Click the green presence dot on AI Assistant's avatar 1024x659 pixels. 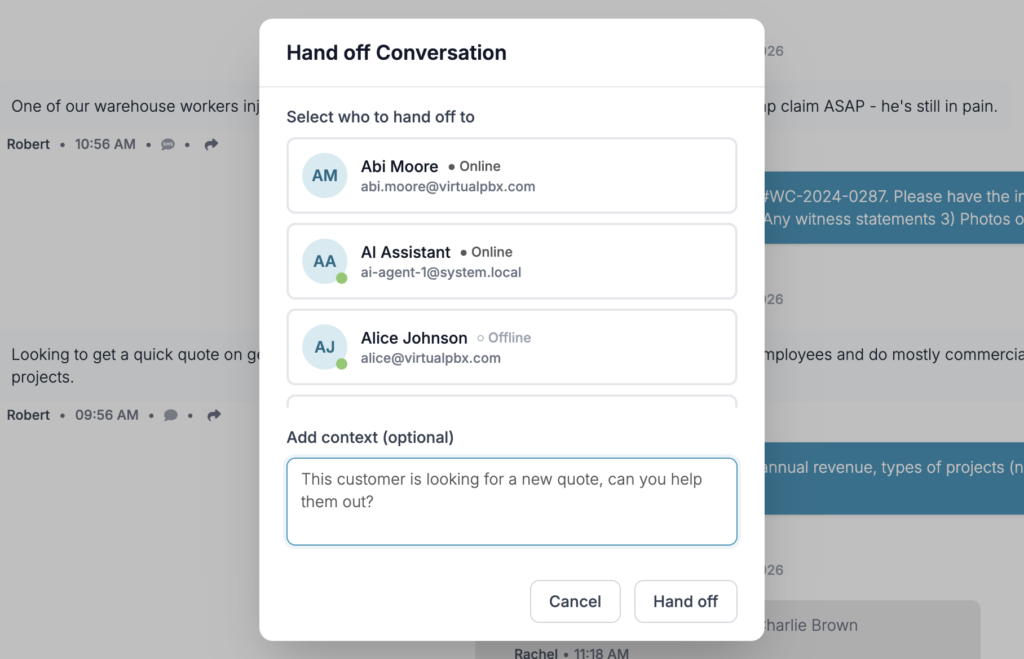click(x=340, y=278)
